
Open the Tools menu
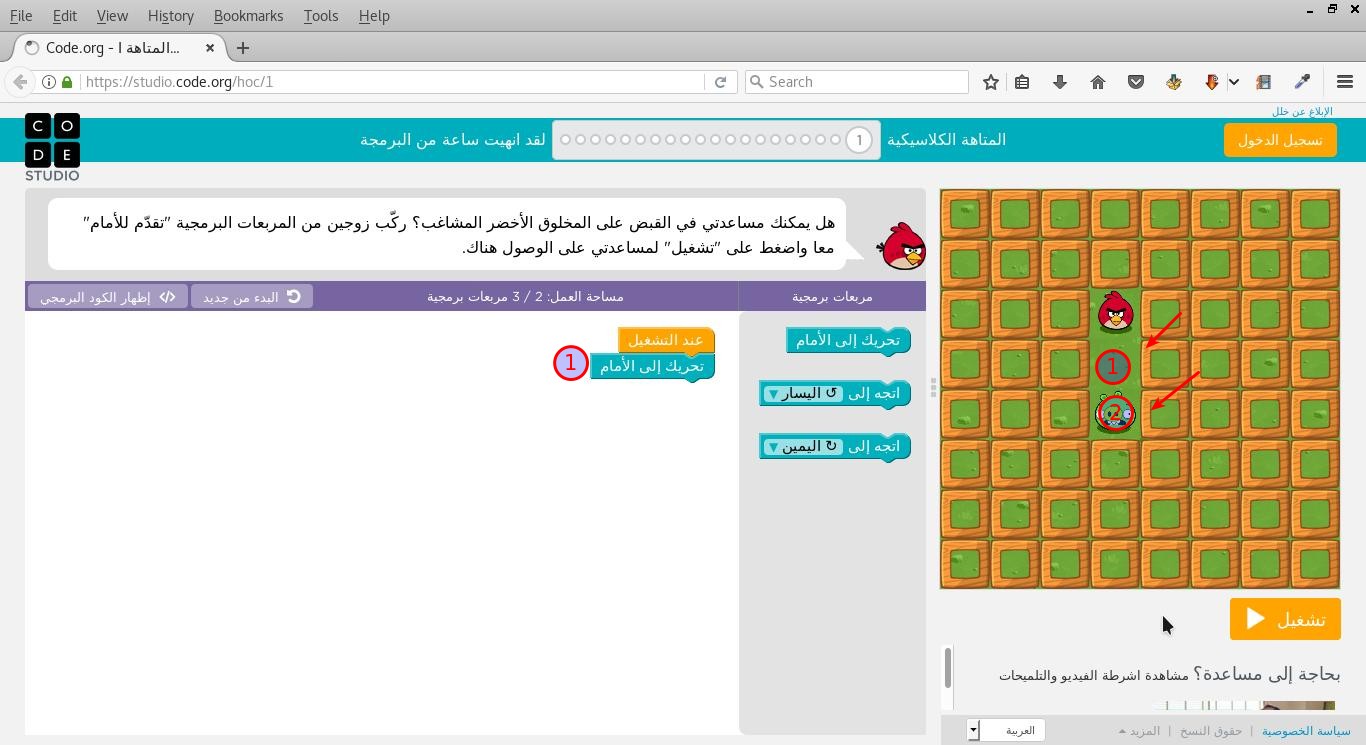[321, 16]
